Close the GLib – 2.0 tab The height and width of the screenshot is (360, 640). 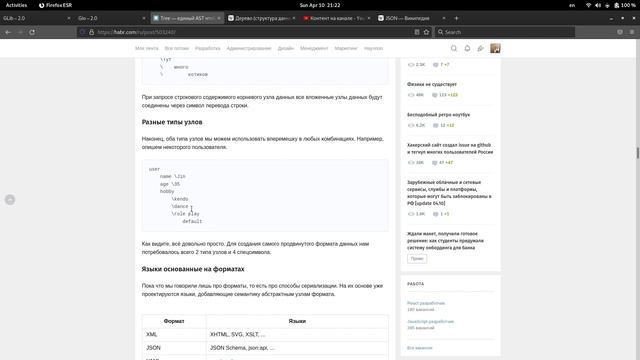click(x=69, y=18)
